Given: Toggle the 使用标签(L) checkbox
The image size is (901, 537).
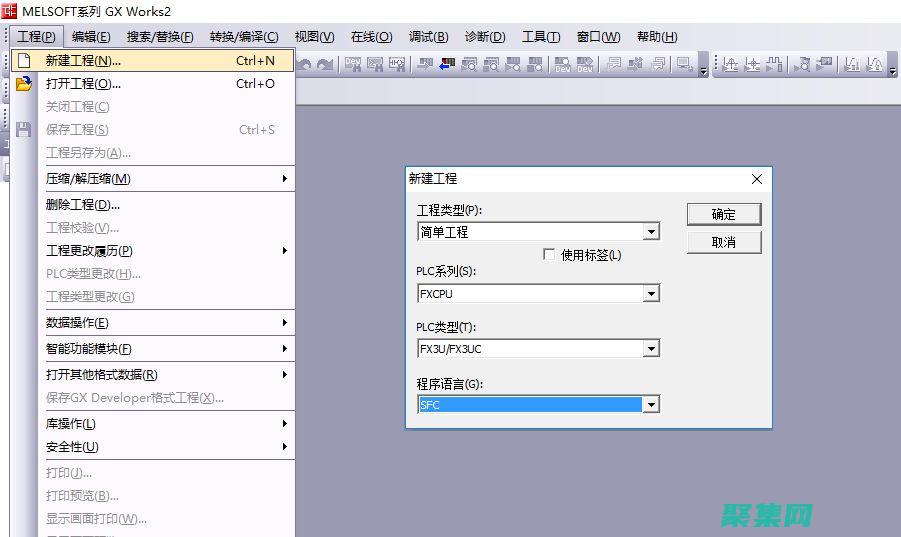Looking at the screenshot, I should click(549, 254).
